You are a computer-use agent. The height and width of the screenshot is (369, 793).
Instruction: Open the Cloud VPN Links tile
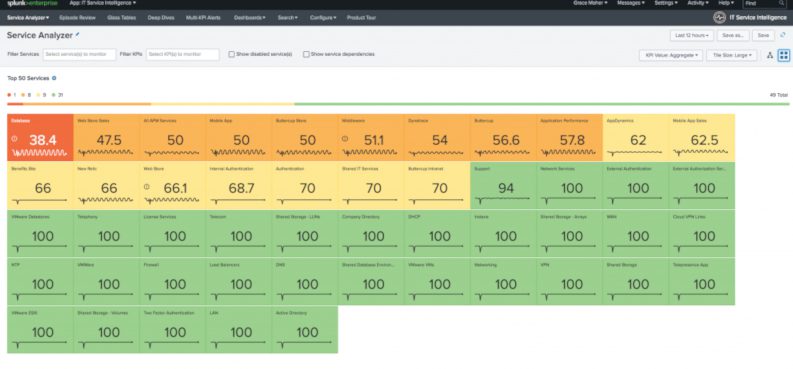click(701, 234)
